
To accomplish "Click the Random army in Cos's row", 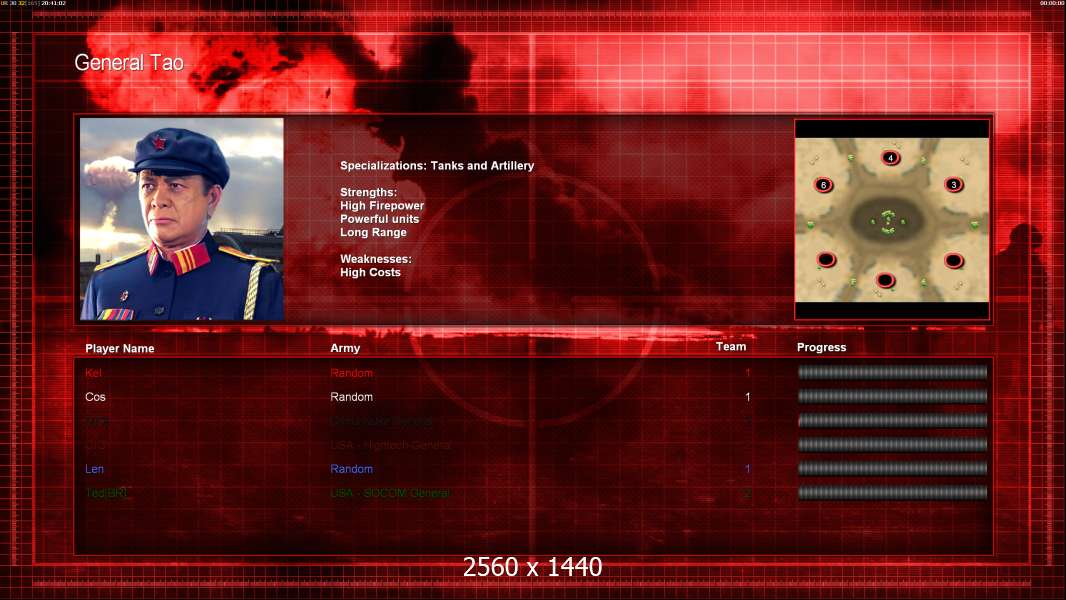I will point(351,397).
